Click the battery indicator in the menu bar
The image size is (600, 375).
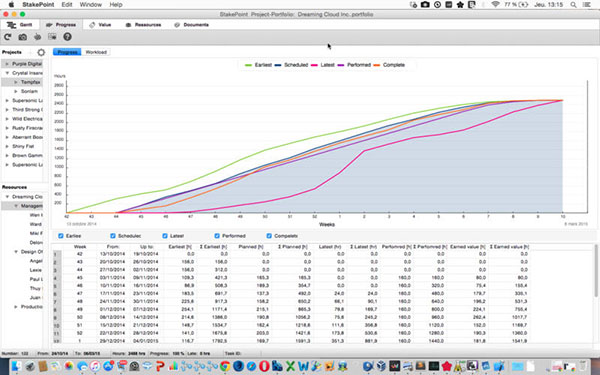pyautogui.click(x=516, y=5)
